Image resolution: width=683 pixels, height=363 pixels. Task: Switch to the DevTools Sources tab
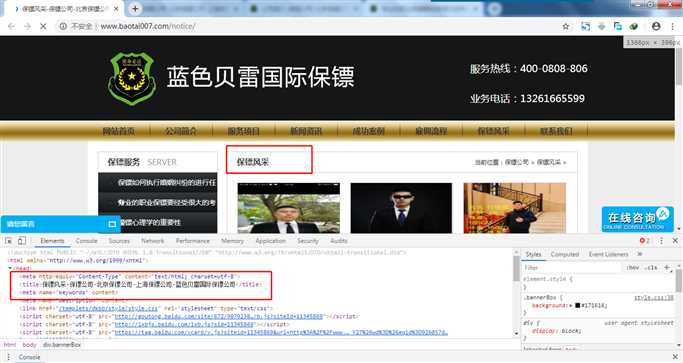click(119, 241)
